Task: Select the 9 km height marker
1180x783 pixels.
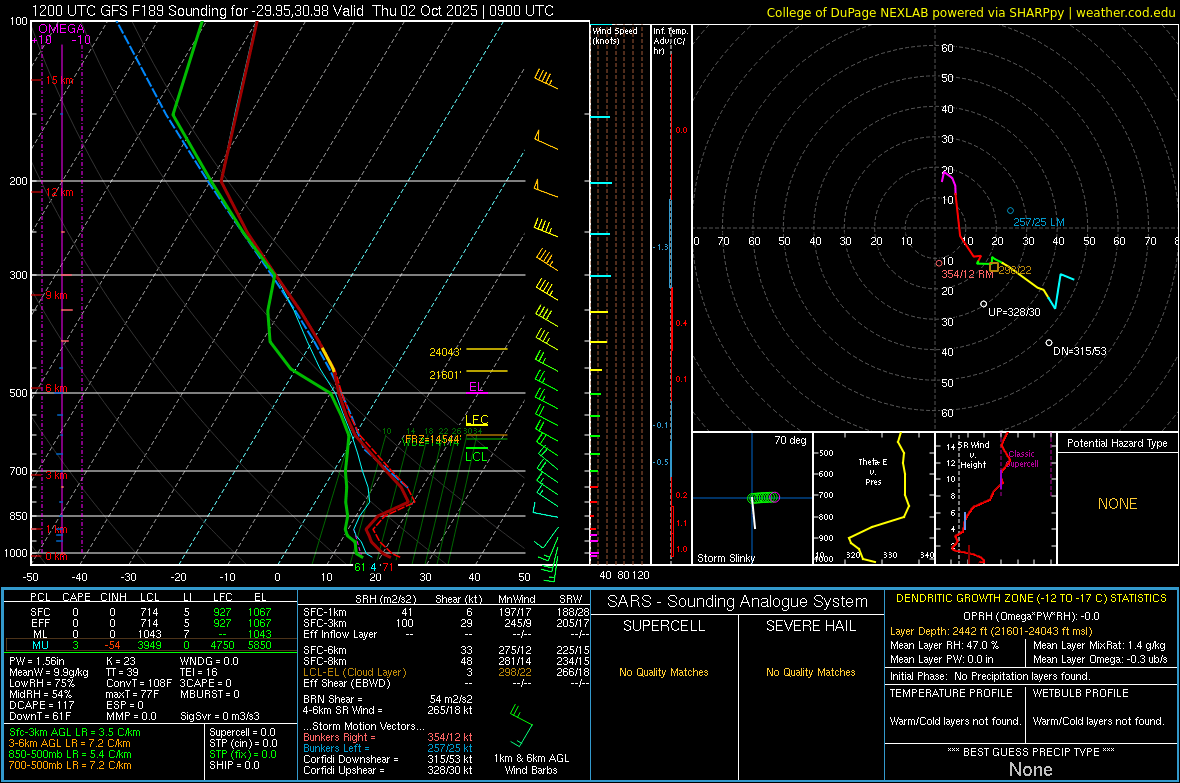Action: click(x=56, y=295)
